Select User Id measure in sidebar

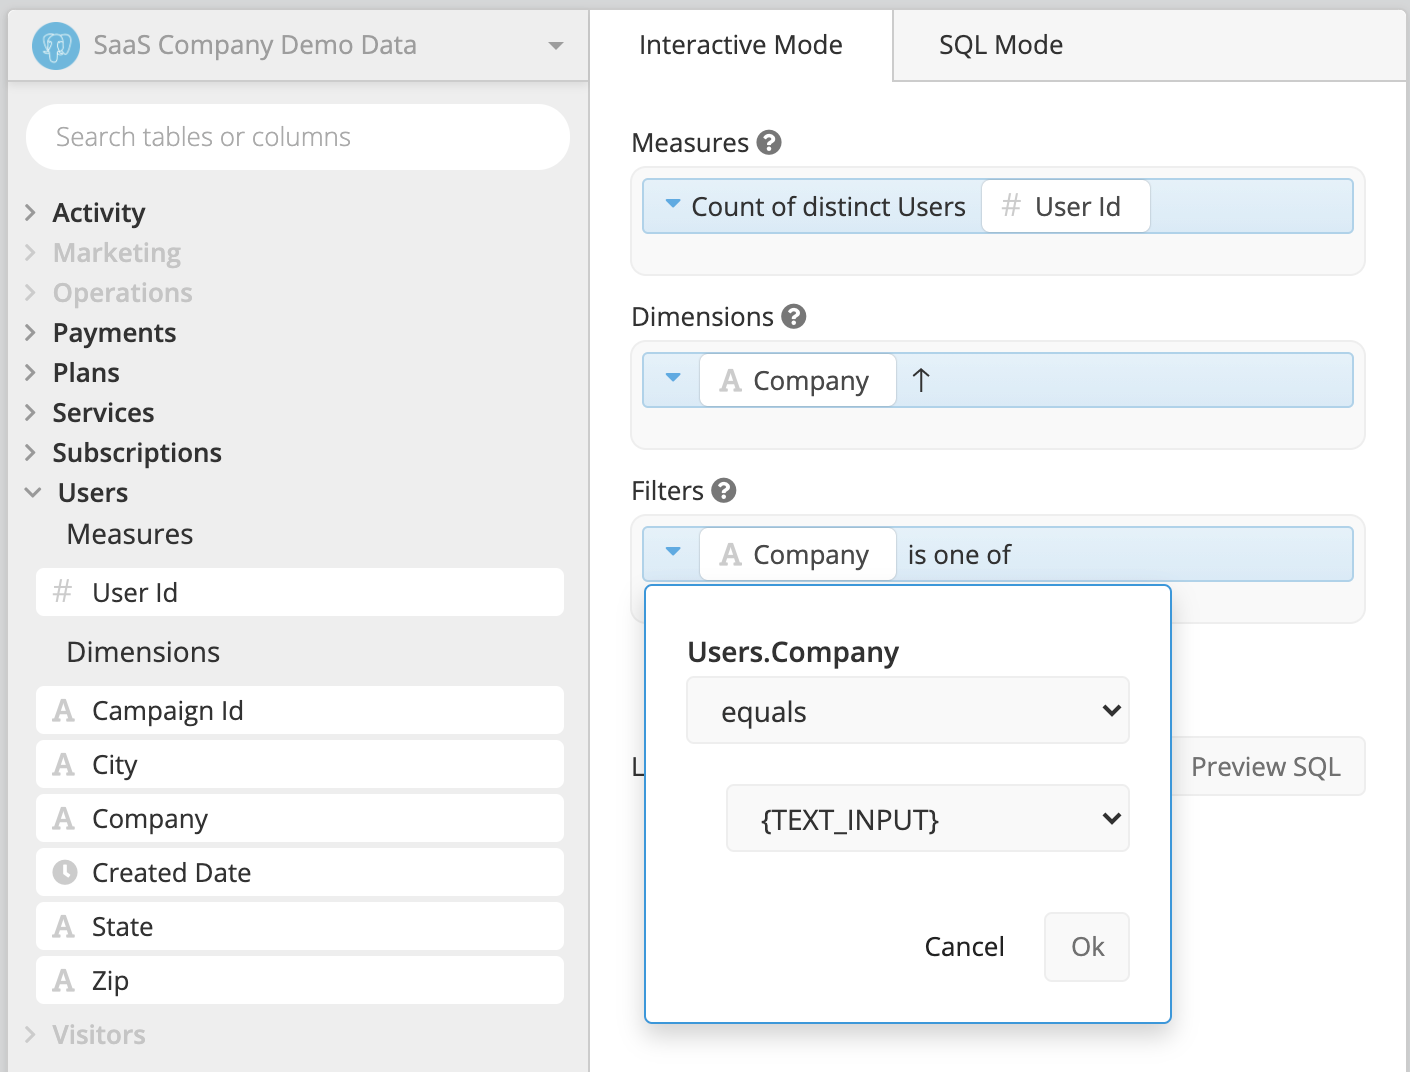coord(300,592)
